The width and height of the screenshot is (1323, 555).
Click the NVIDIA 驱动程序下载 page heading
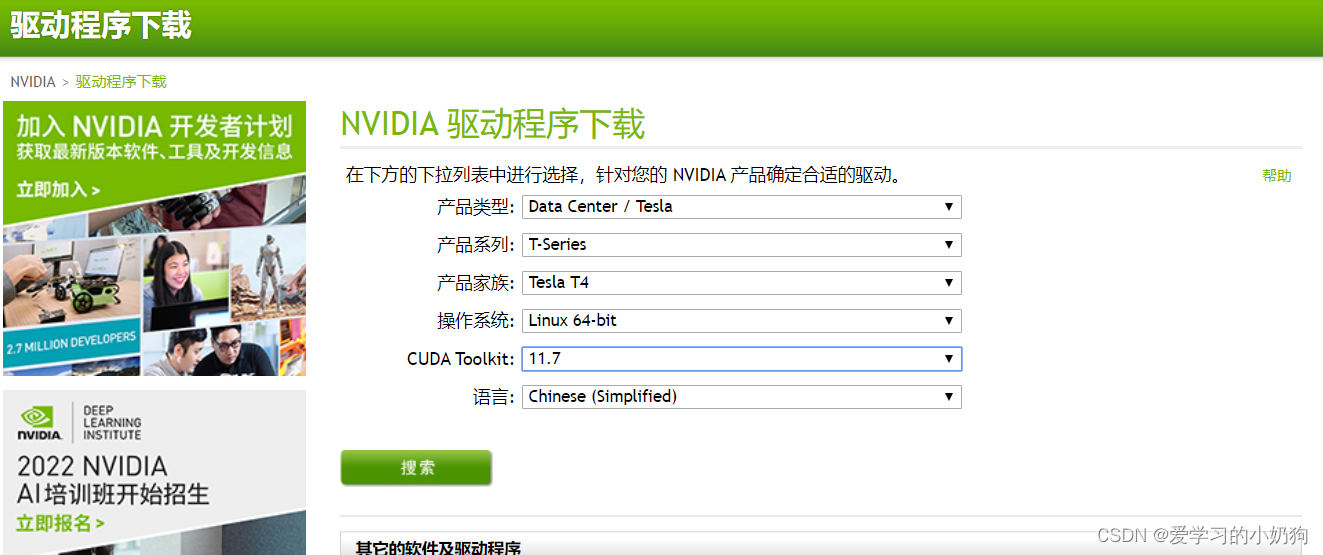(x=493, y=124)
